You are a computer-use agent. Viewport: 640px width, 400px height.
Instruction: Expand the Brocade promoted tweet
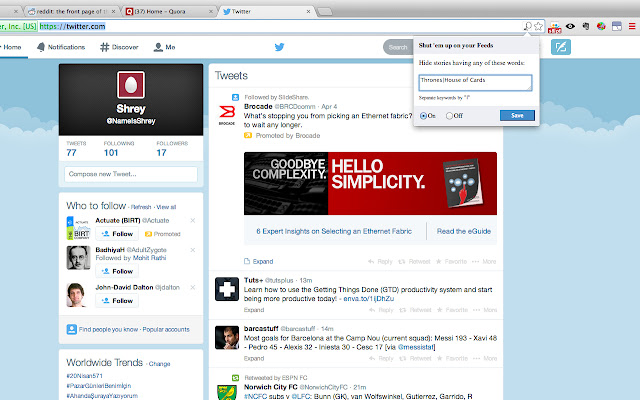click(x=259, y=261)
